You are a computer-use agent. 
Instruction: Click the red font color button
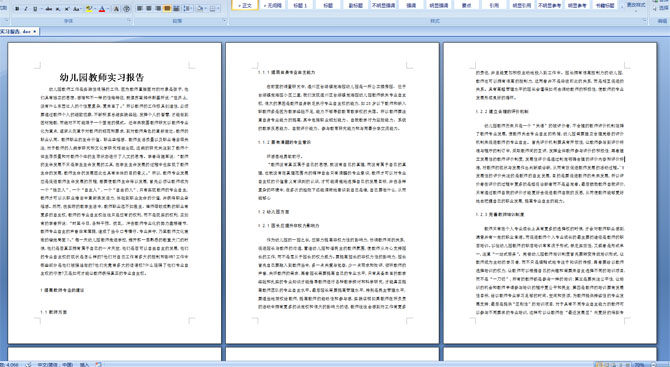[x=102, y=9]
